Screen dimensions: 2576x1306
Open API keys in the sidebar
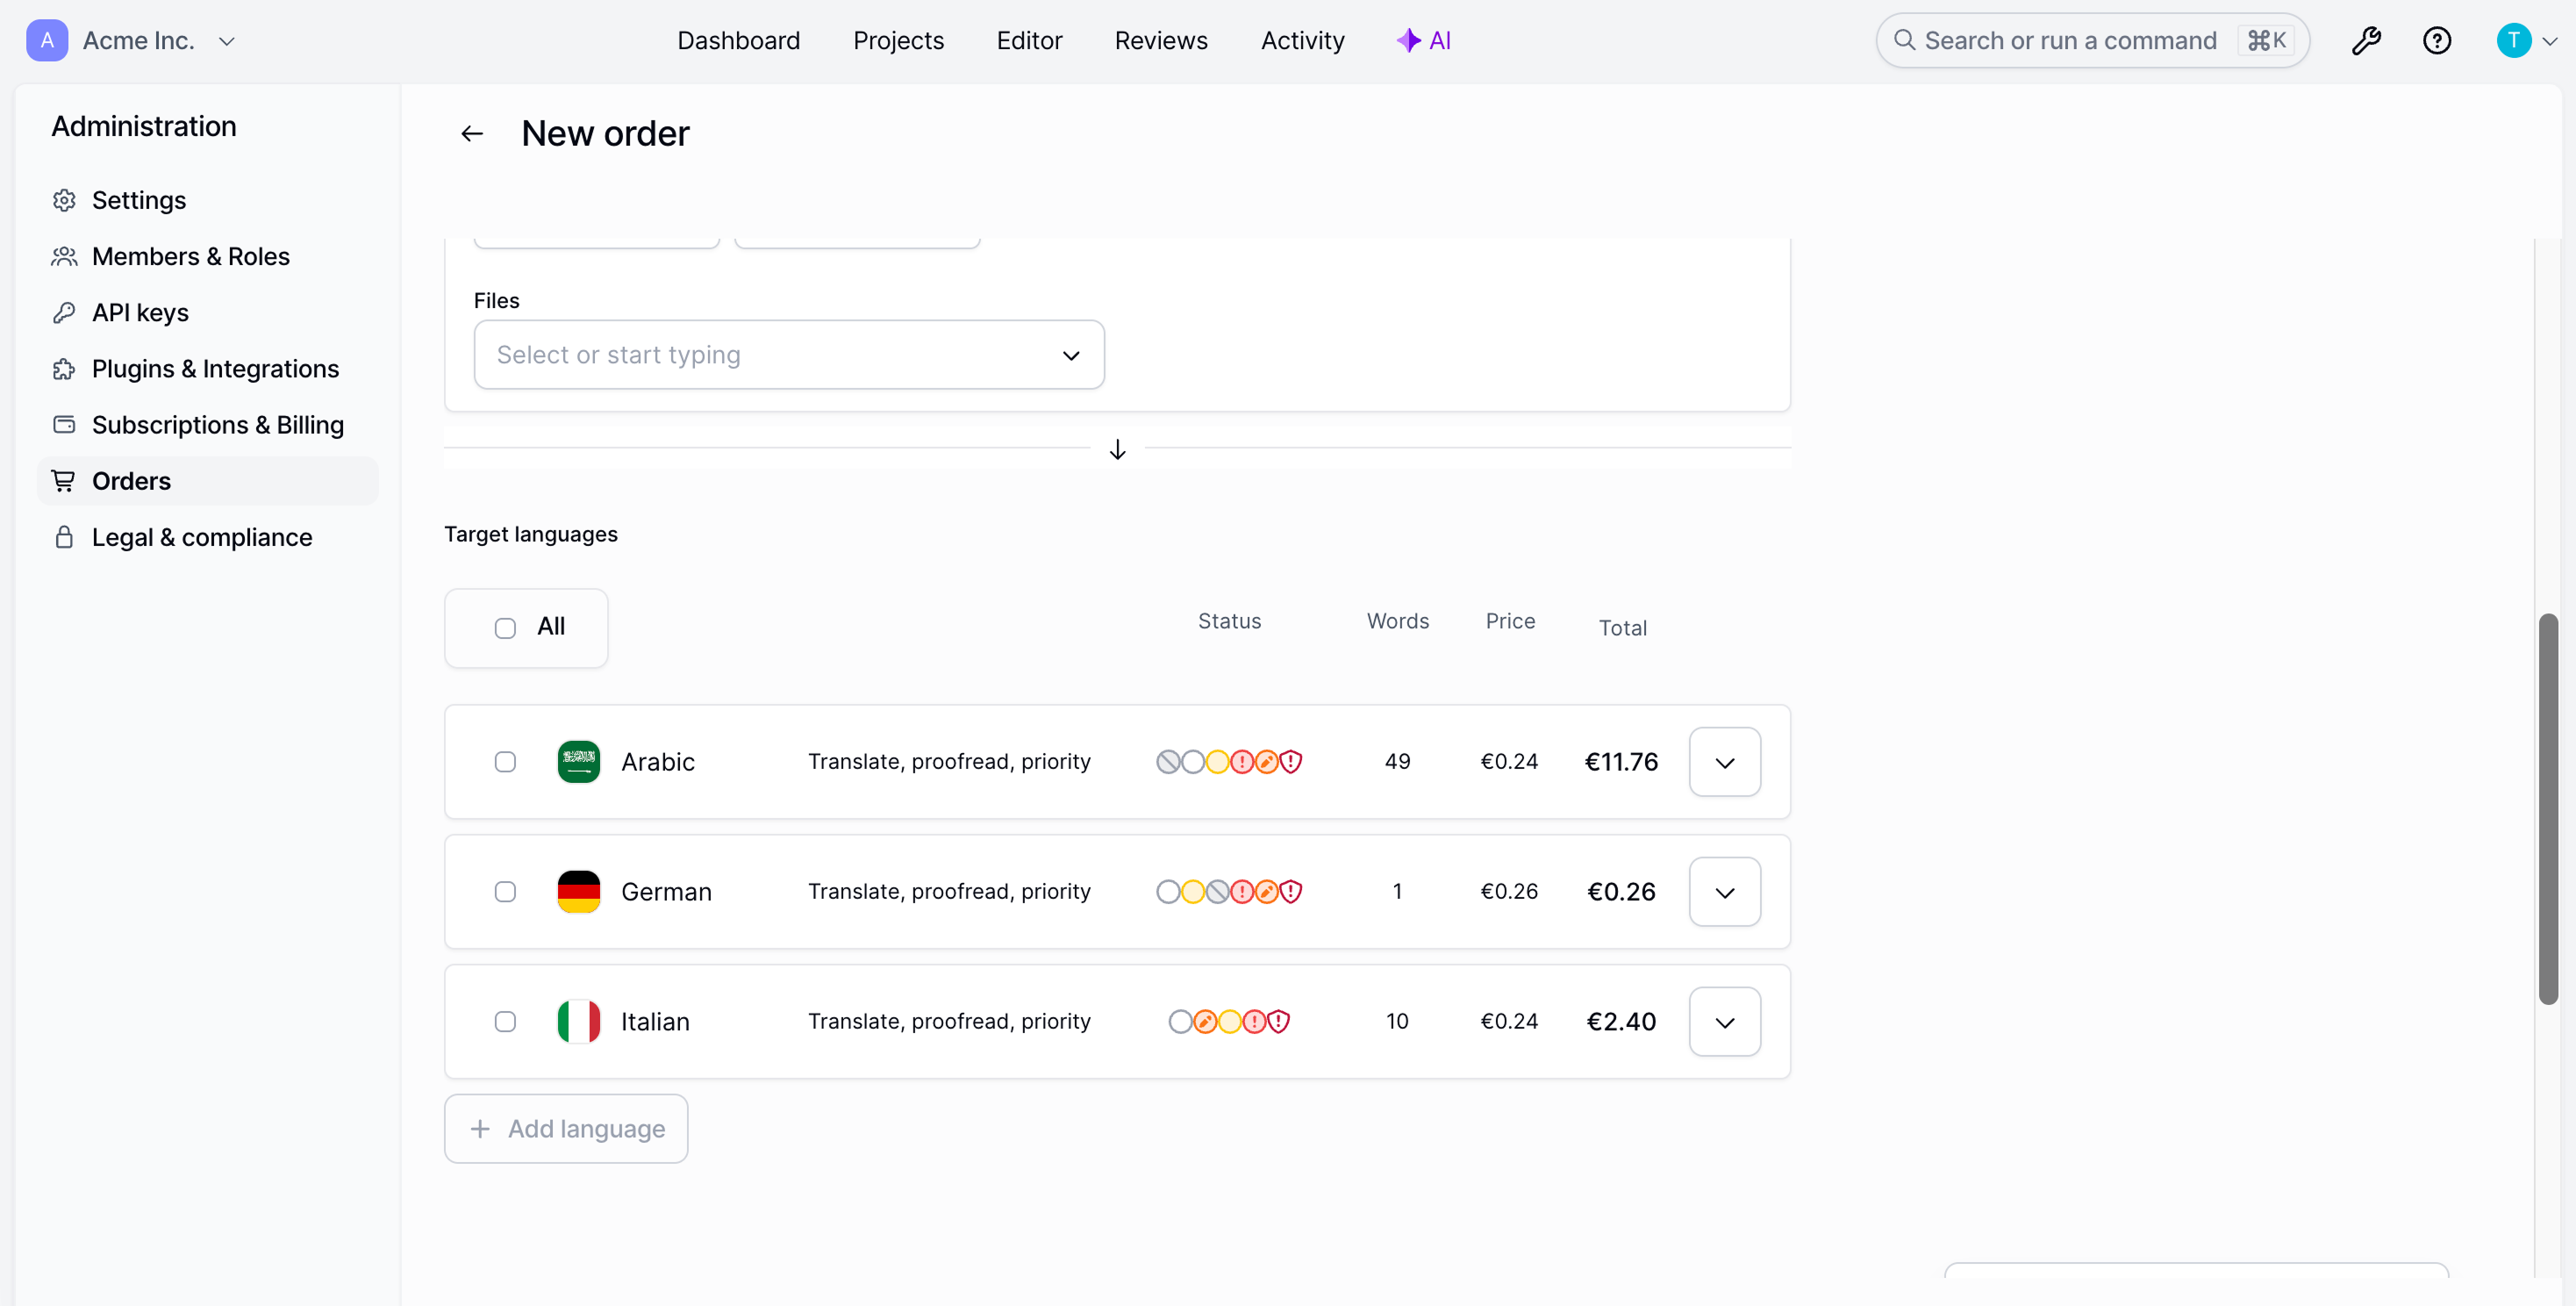coord(208,313)
